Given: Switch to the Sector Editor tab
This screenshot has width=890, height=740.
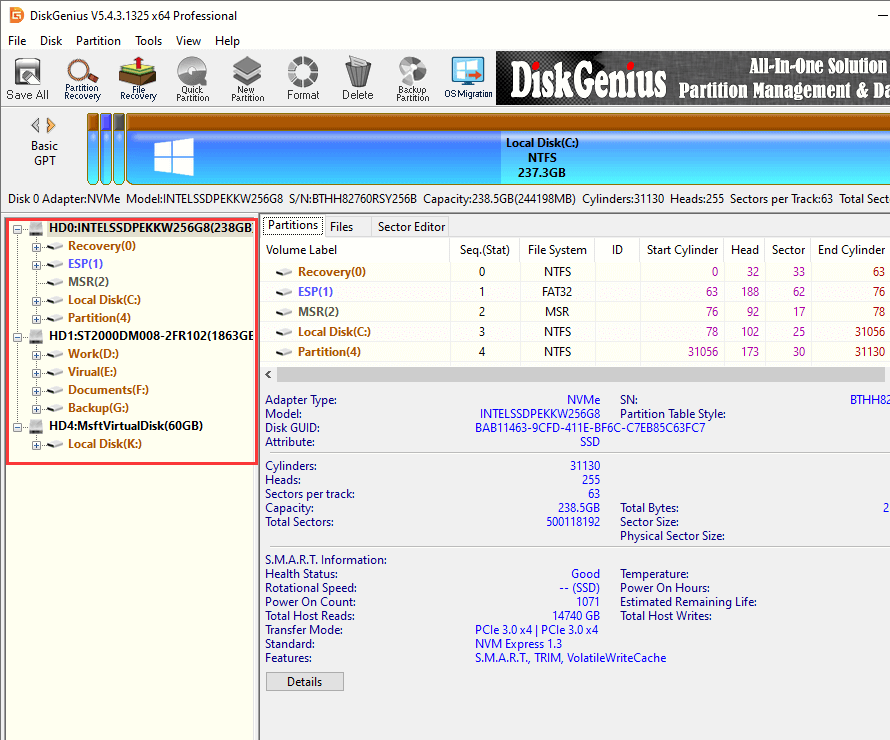Looking at the screenshot, I should tap(410, 227).
